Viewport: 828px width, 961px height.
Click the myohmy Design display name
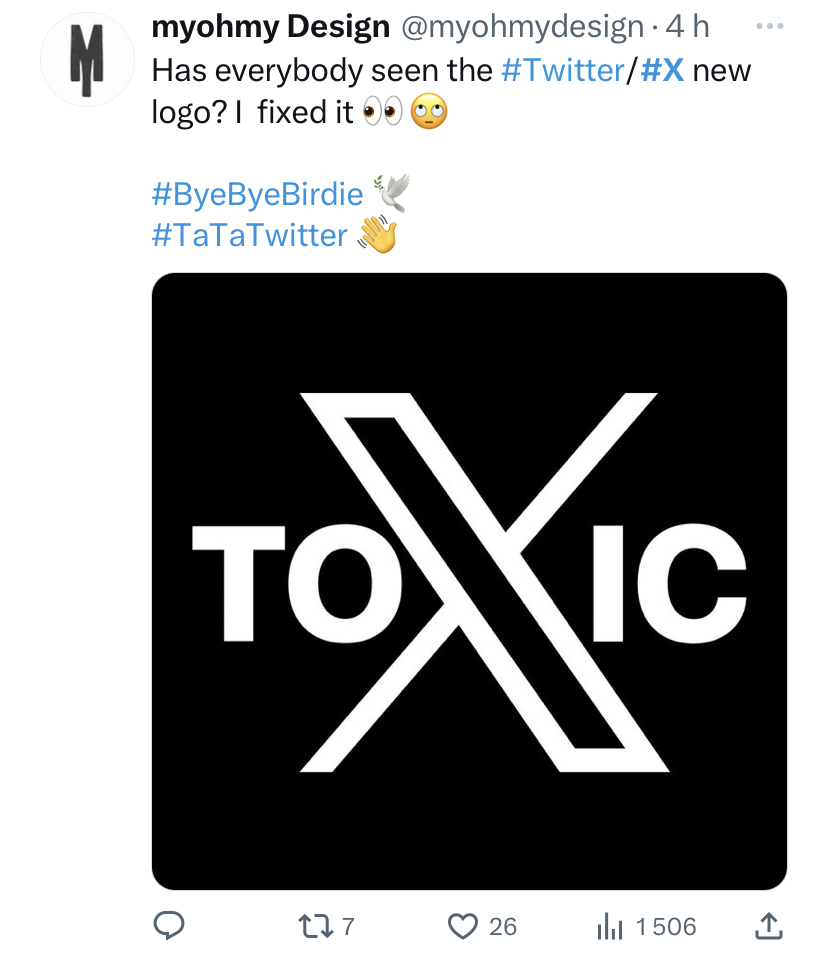pyautogui.click(x=270, y=28)
